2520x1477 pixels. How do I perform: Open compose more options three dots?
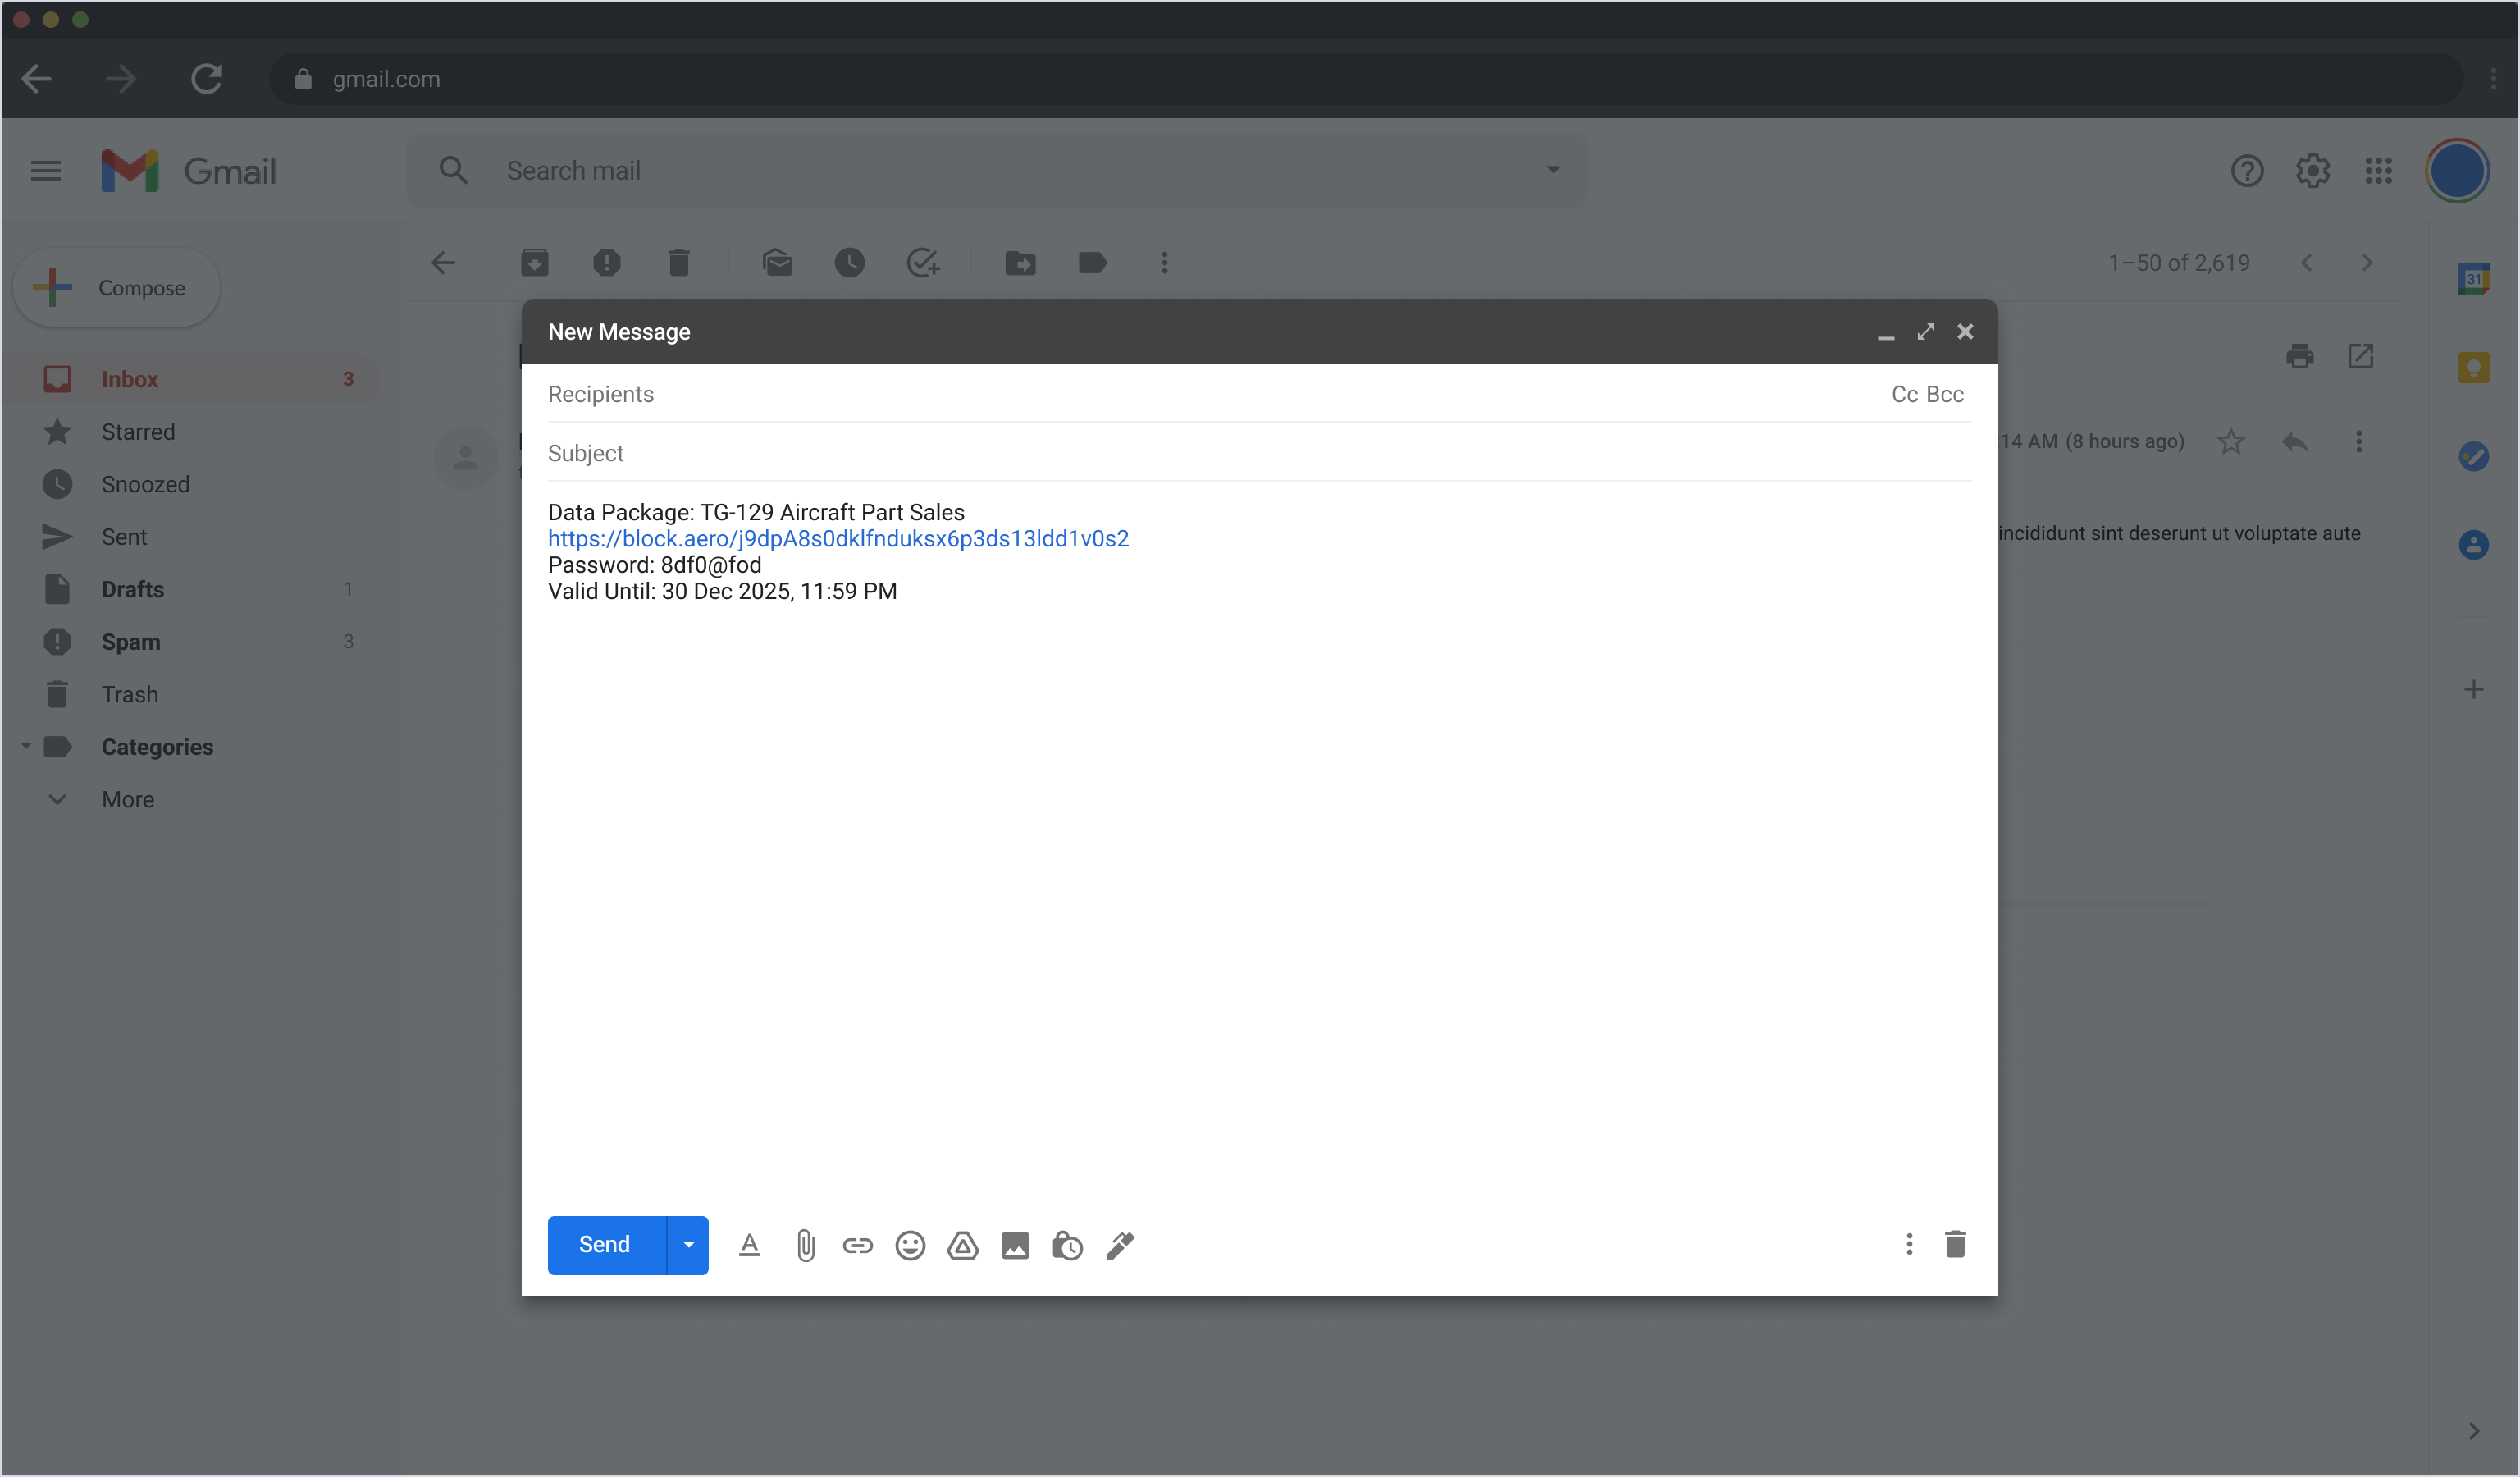point(1909,1244)
